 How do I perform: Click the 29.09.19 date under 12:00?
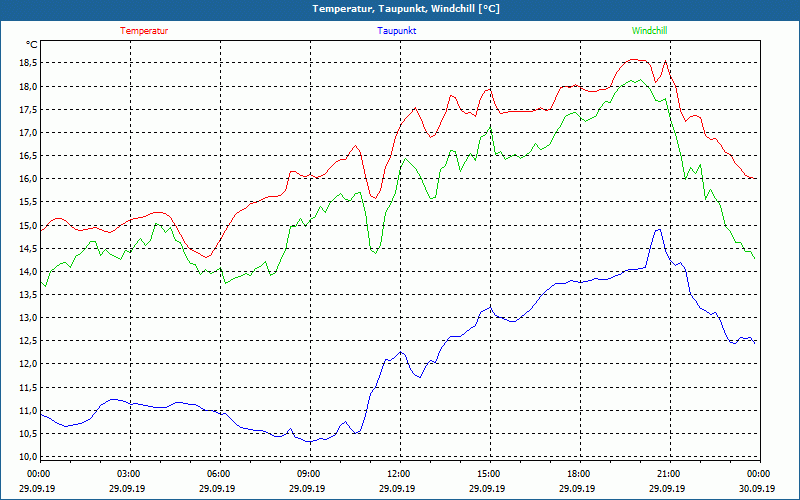coord(397,488)
